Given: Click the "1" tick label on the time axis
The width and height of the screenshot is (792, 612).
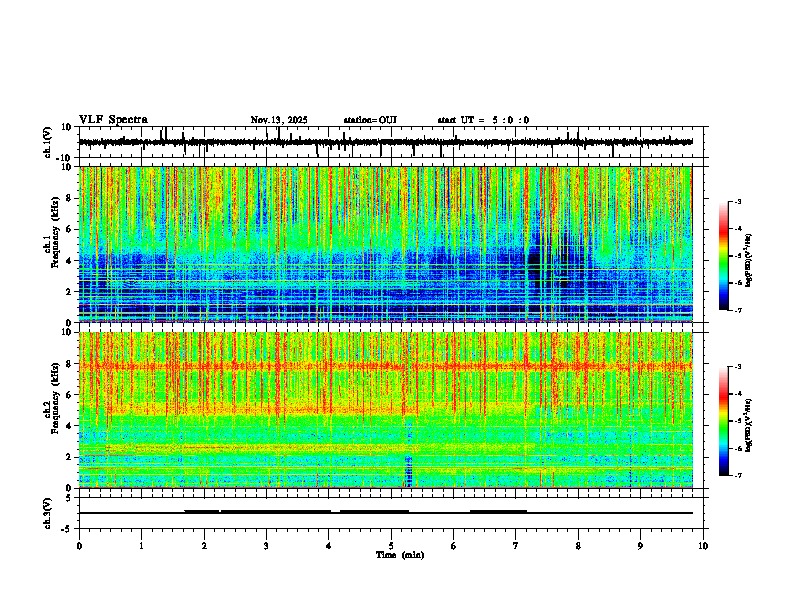Looking at the screenshot, I should (x=141, y=546).
